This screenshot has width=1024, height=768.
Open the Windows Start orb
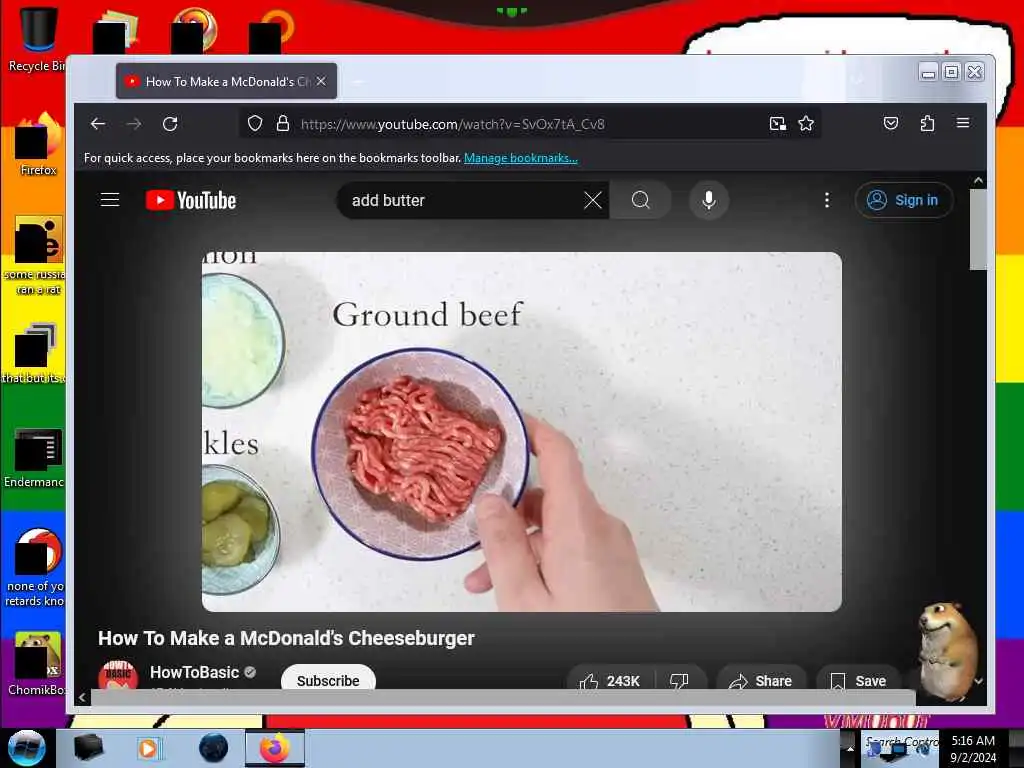(26, 748)
